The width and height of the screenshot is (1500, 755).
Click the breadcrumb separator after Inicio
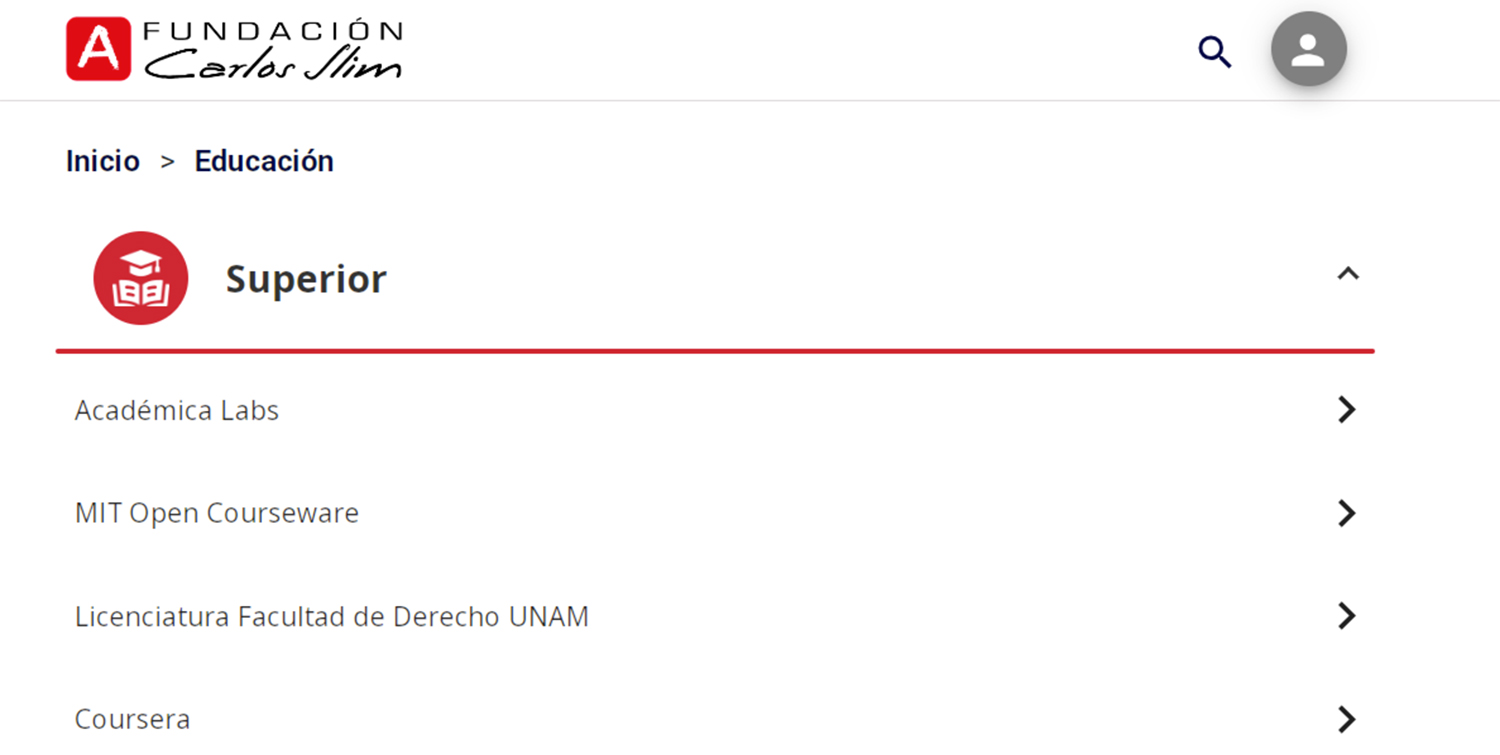coord(168,161)
